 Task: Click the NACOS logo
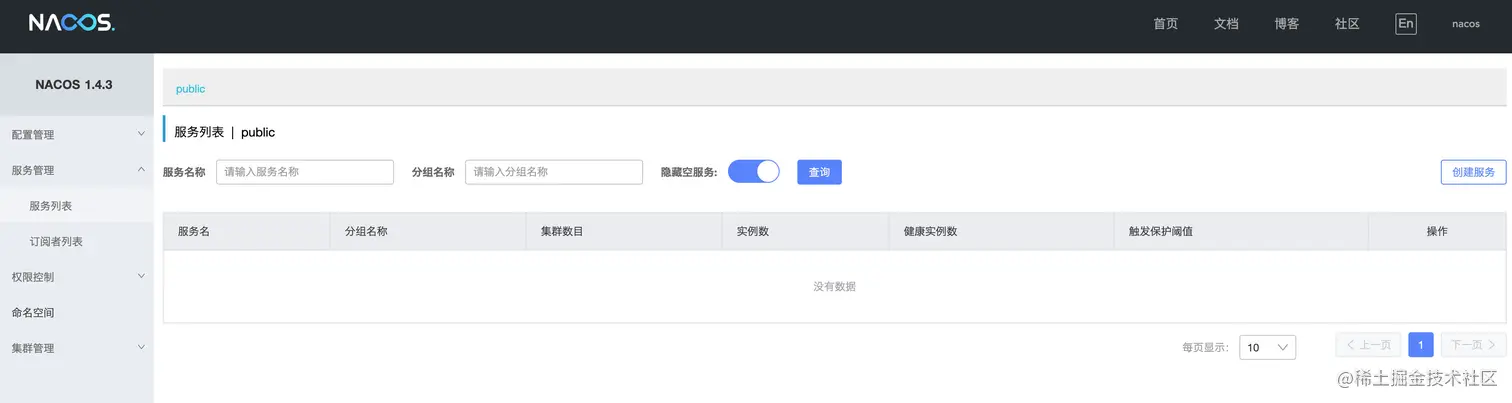tap(72, 23)
